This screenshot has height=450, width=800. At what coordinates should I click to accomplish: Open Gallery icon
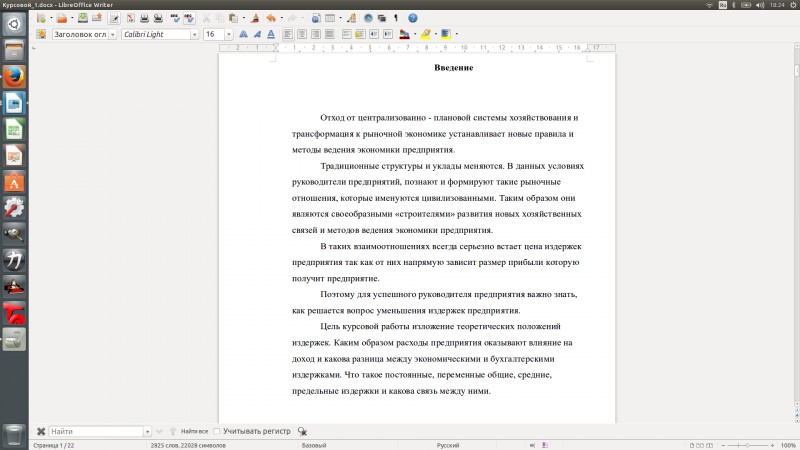(382, 18)
